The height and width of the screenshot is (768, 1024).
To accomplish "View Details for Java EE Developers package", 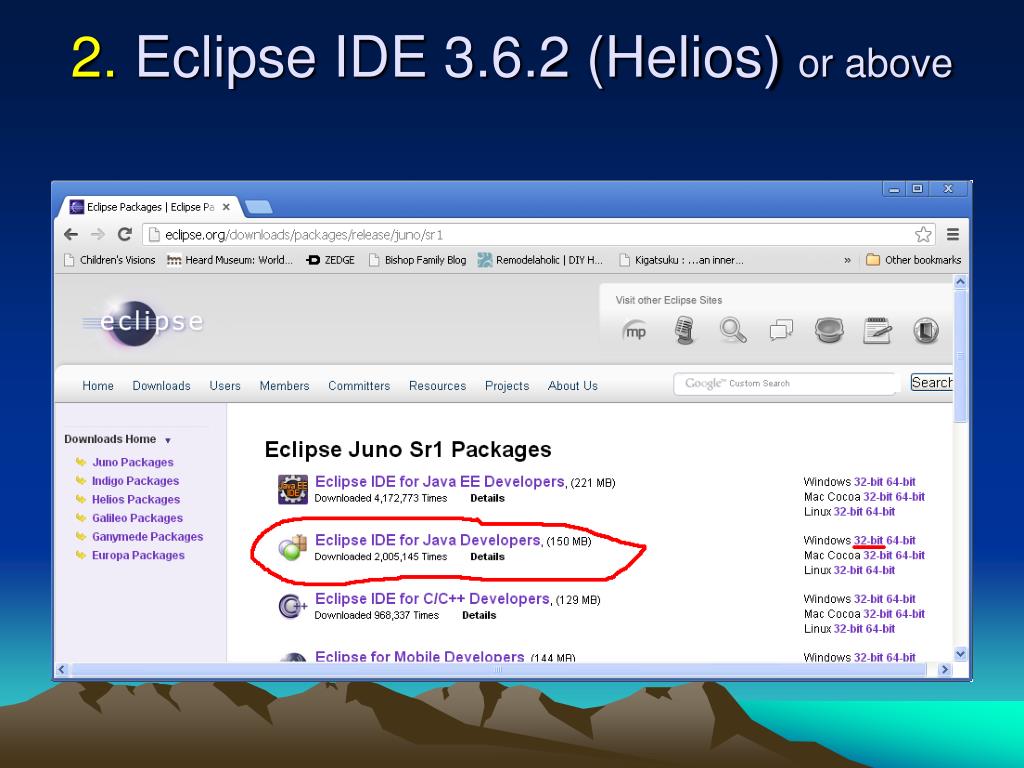I will (487, 498).
